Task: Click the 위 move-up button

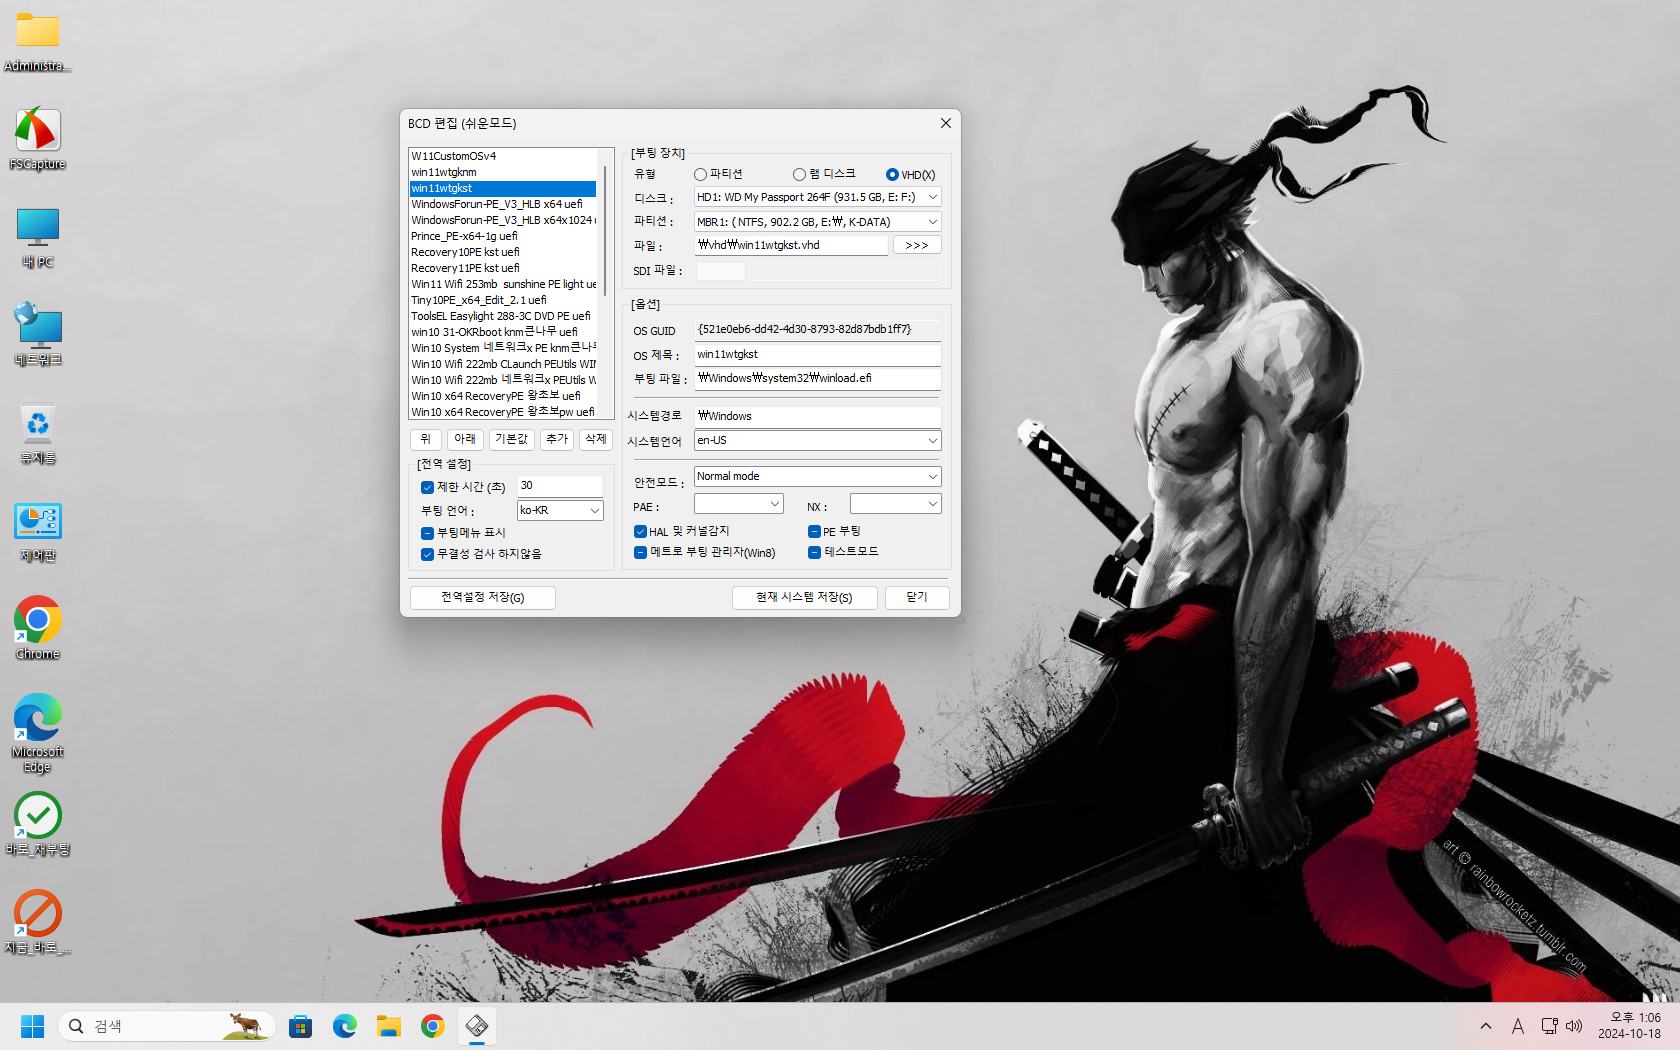Action: [426, 439]
